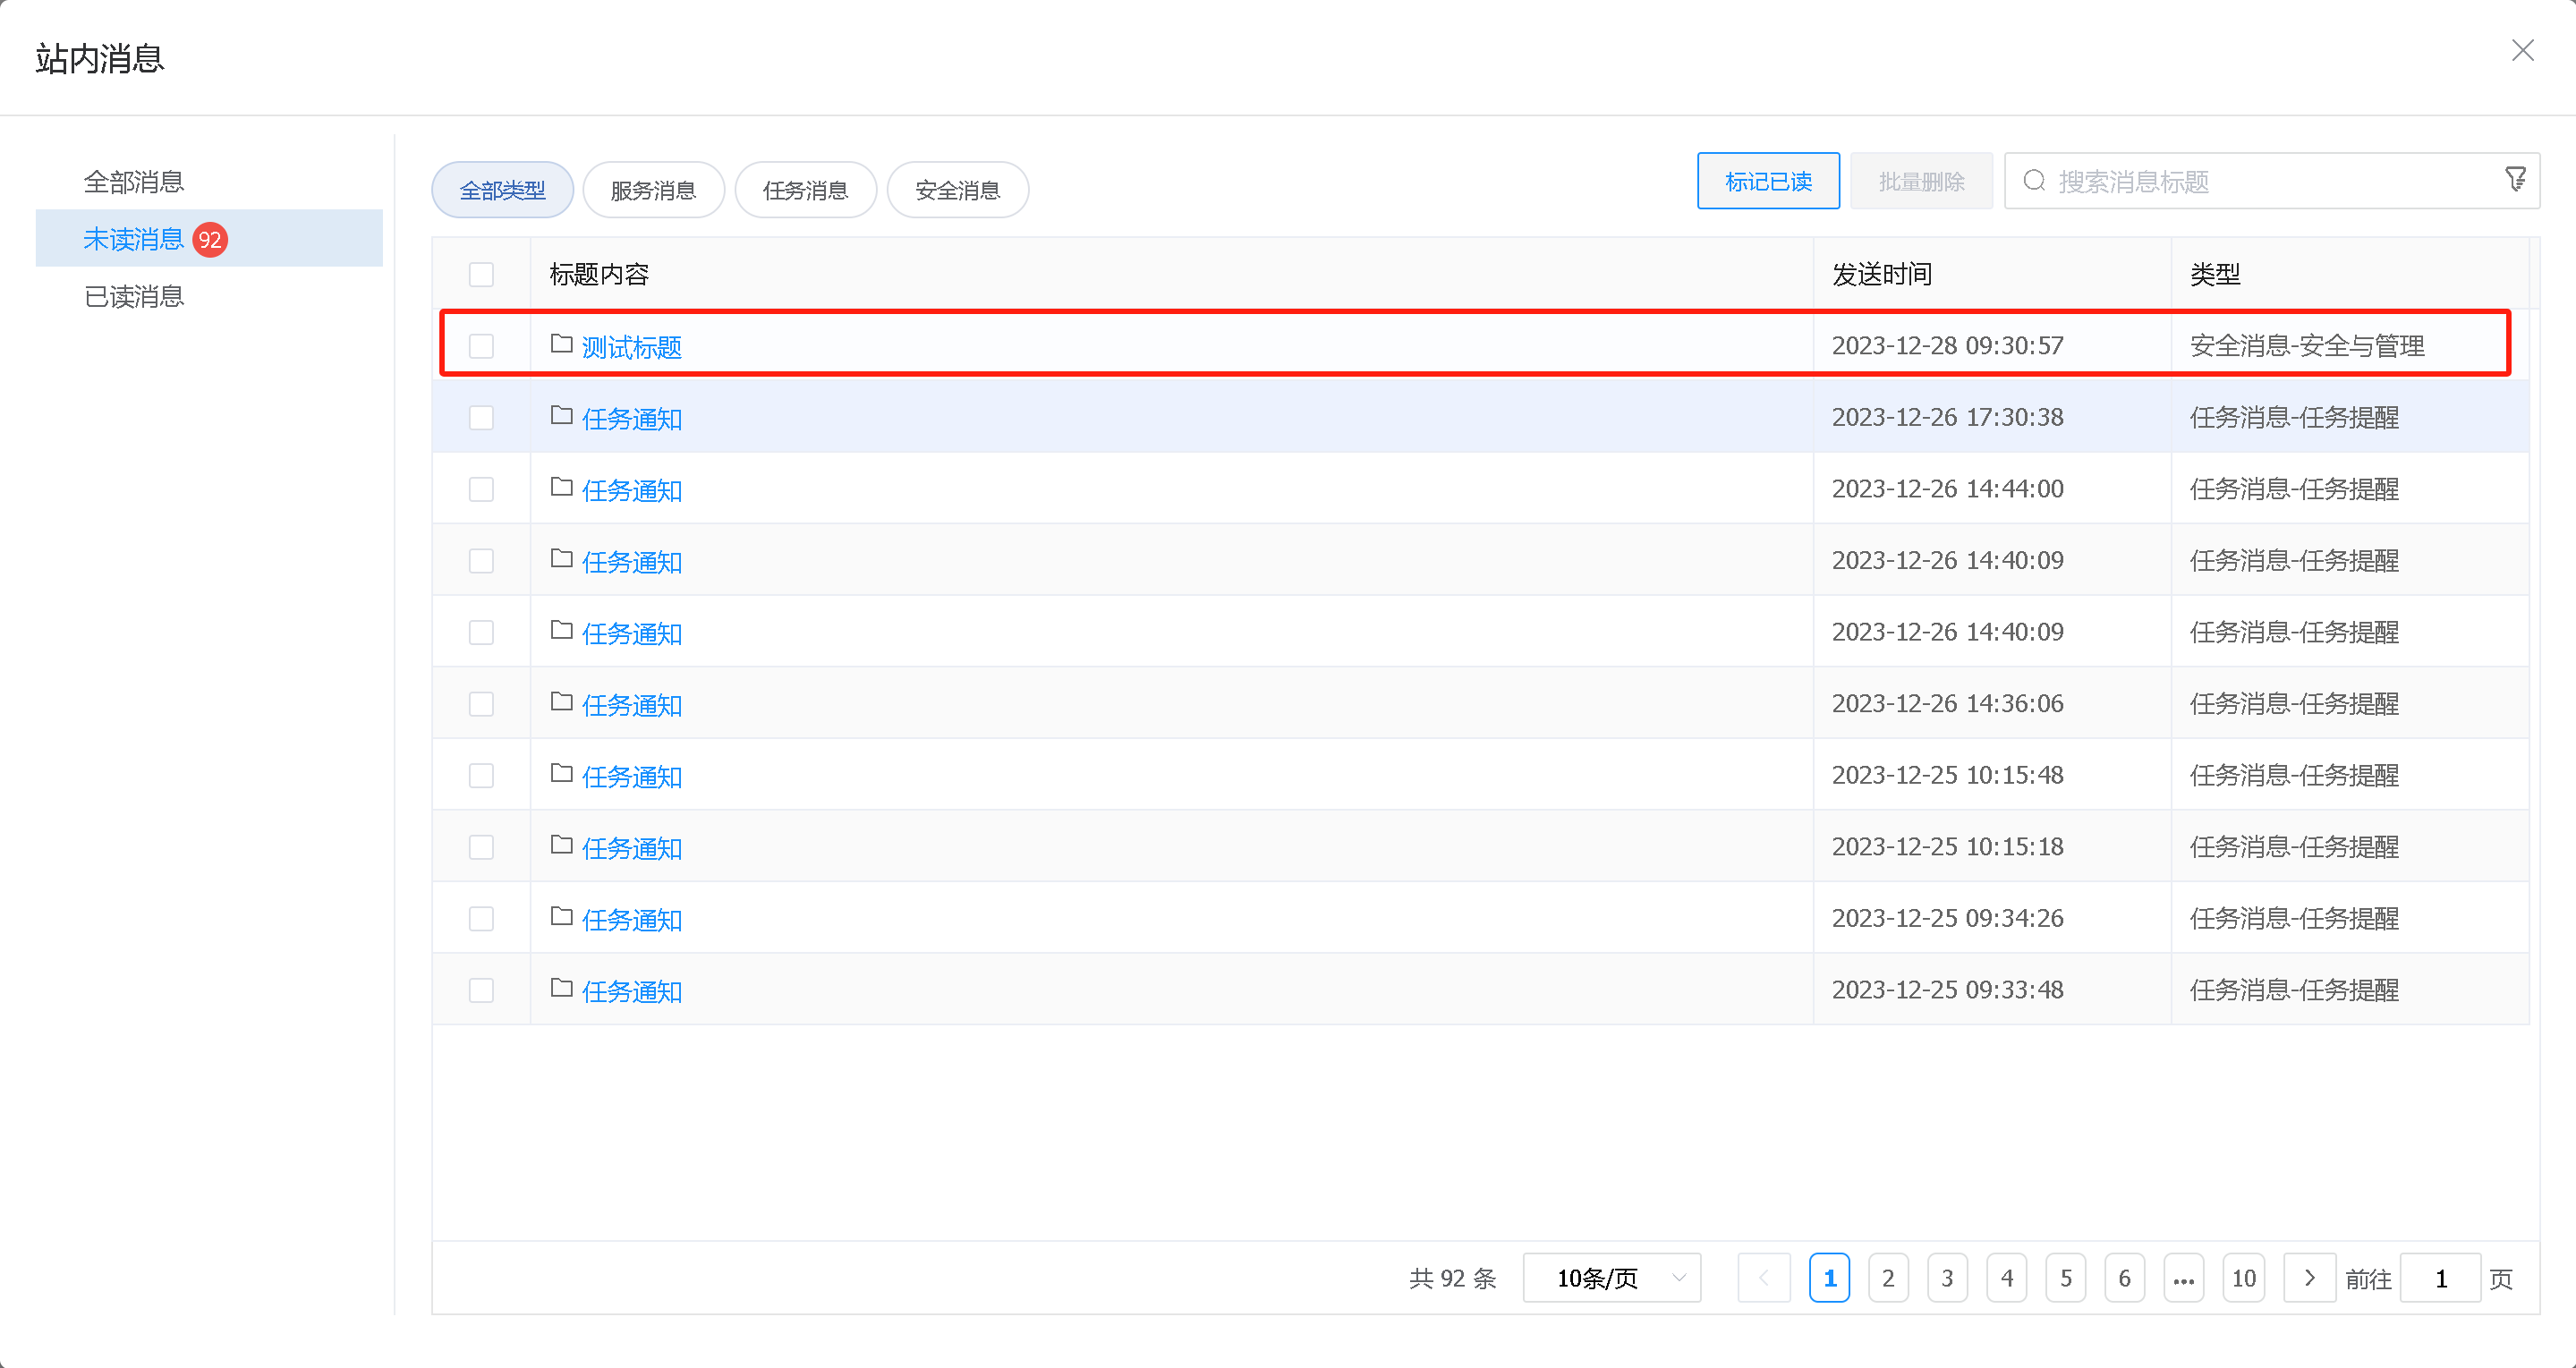Switch to the 安全消息 filter tab

tap(957, 190)
